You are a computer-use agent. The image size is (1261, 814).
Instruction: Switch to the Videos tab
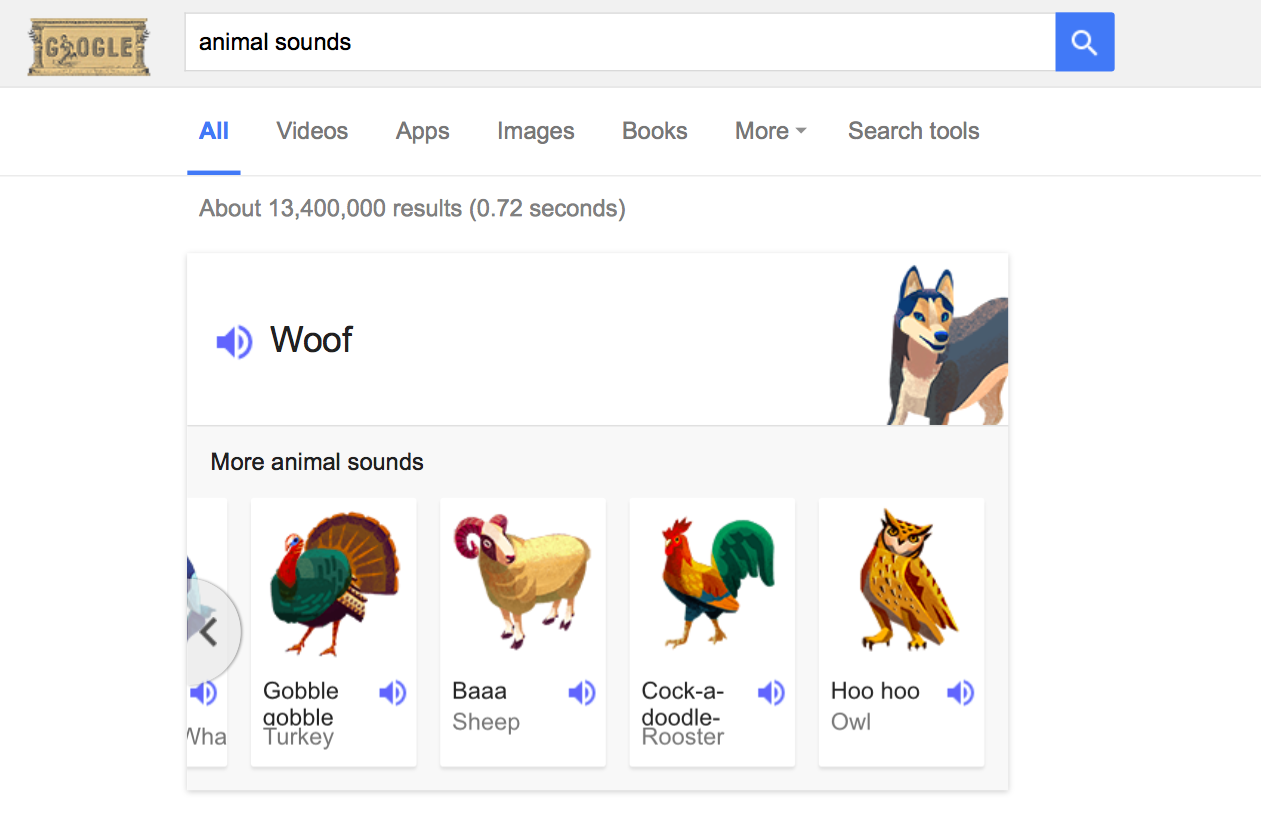311,131
